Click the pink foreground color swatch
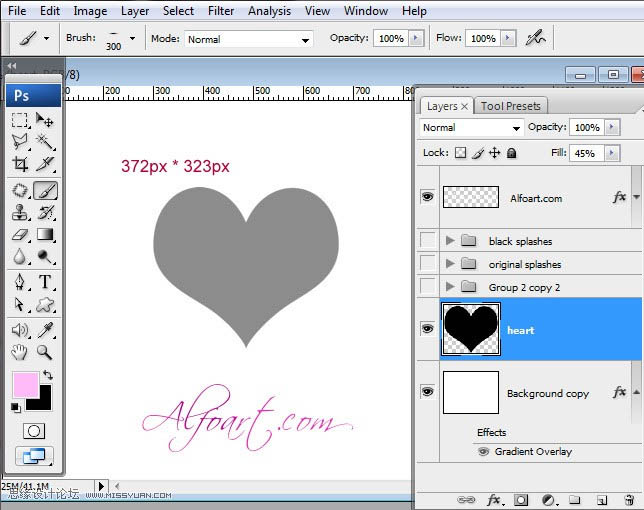The width and height of the screenshot is (644, 510). tap(25, 385)
